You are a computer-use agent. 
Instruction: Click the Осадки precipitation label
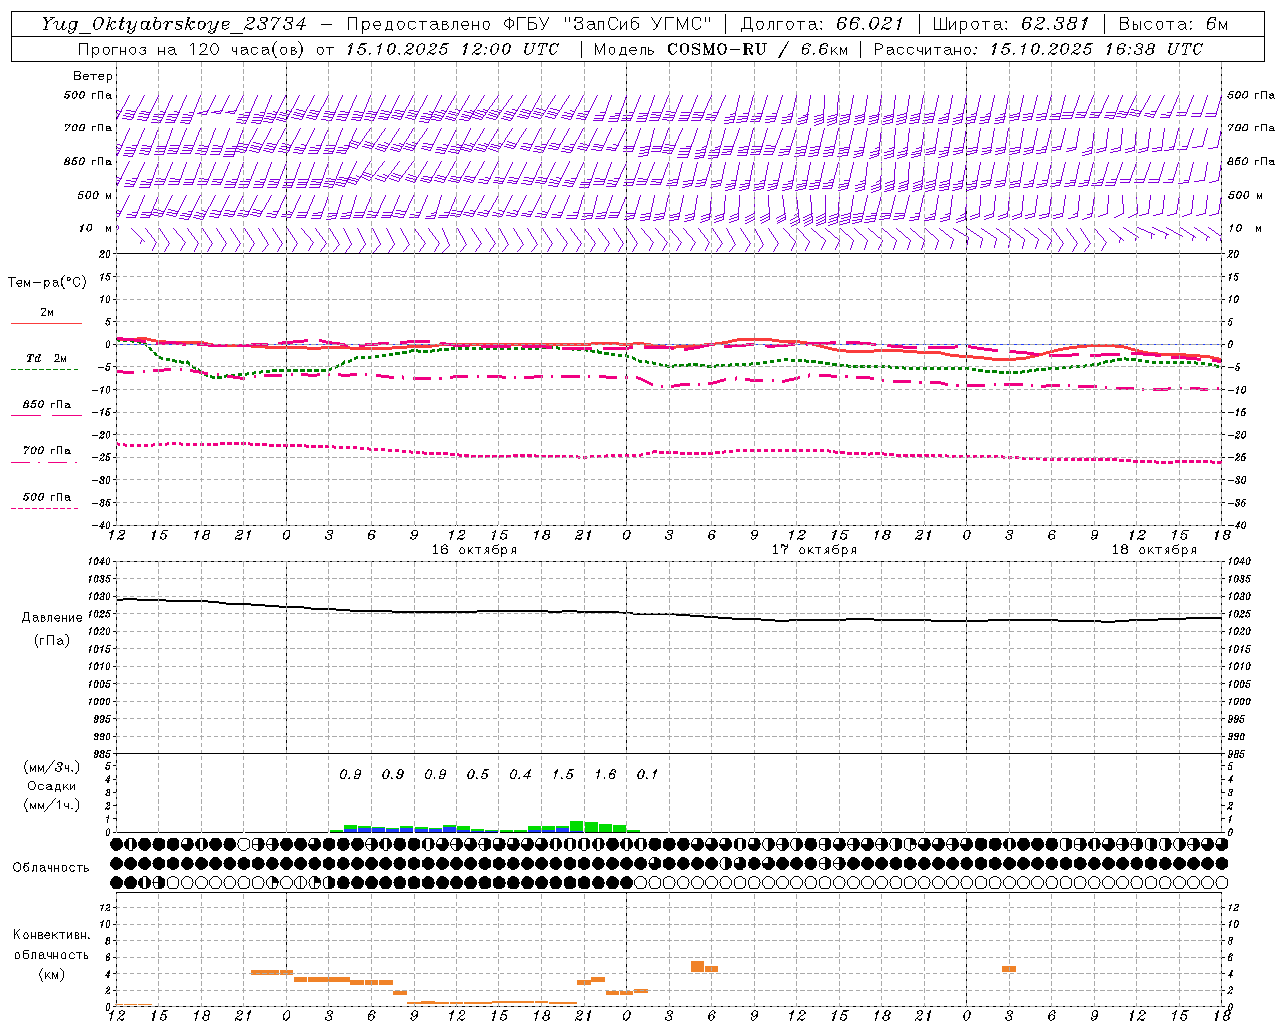[x=52, y=786]
